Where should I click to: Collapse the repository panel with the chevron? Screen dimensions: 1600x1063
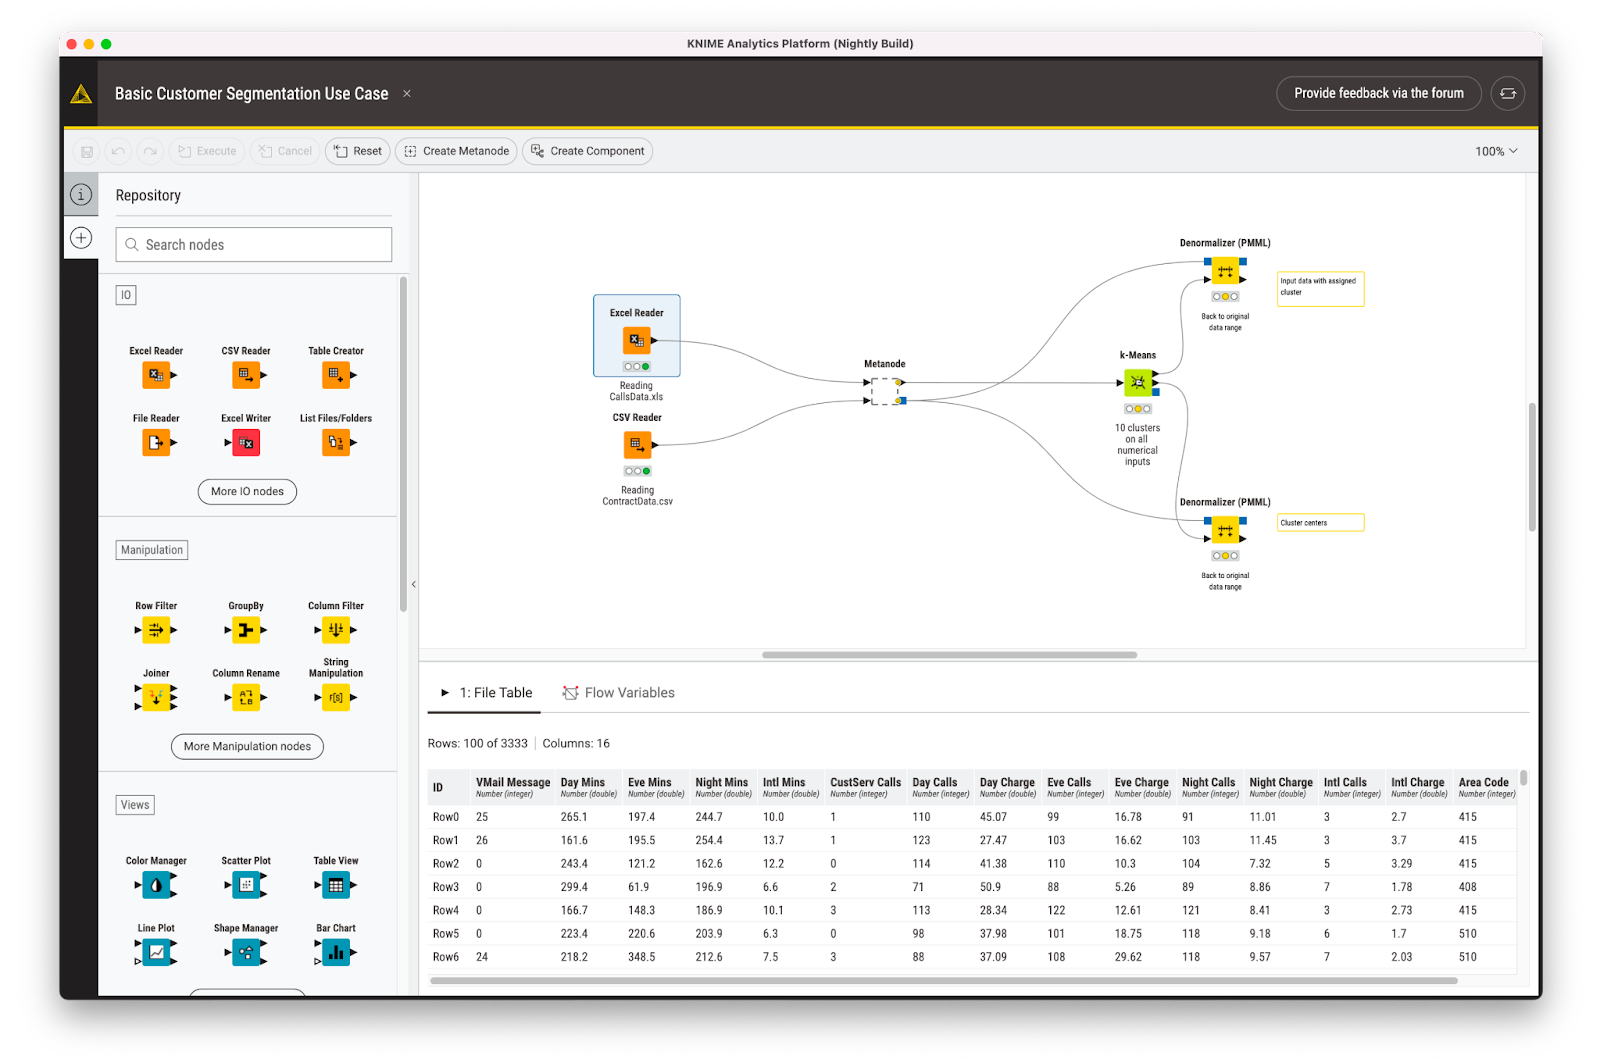click(413, 584)
